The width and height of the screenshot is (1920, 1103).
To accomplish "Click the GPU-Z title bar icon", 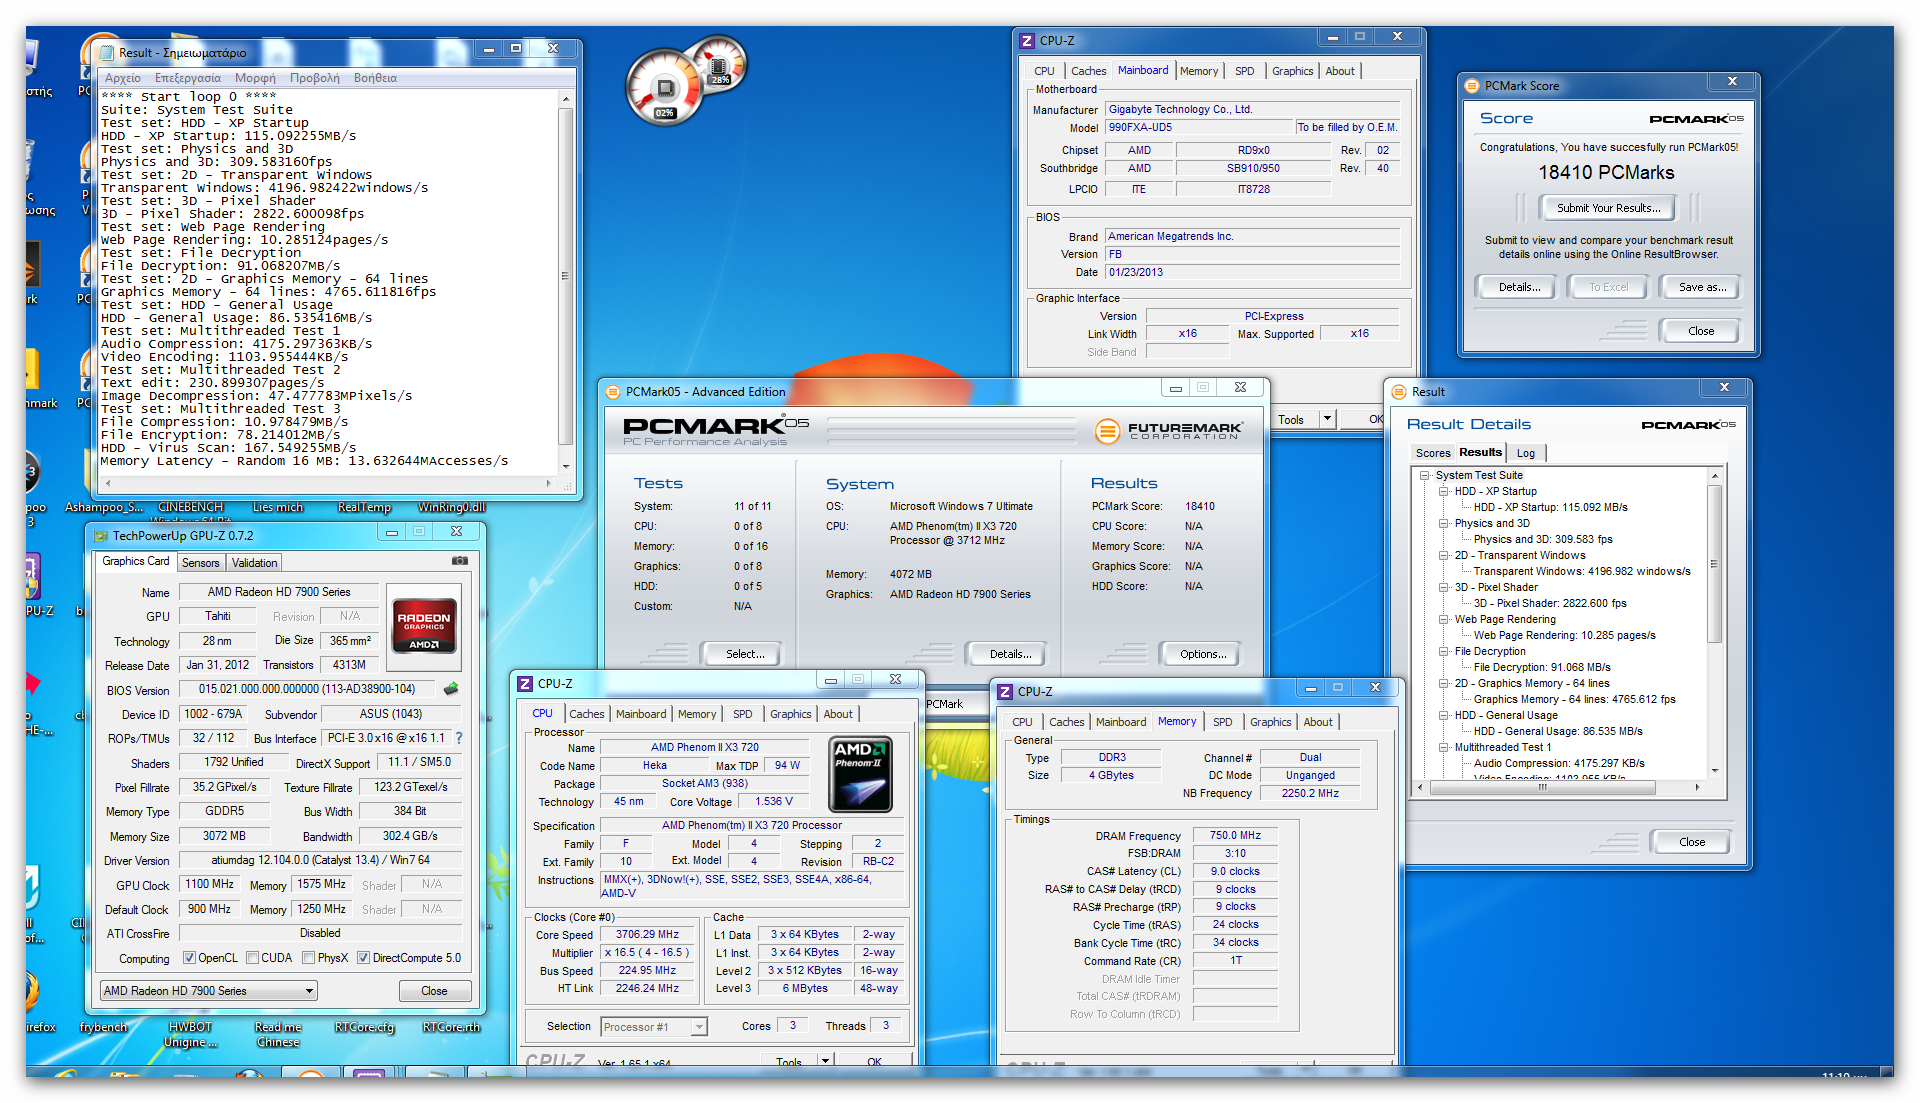I will pos(100,536).
